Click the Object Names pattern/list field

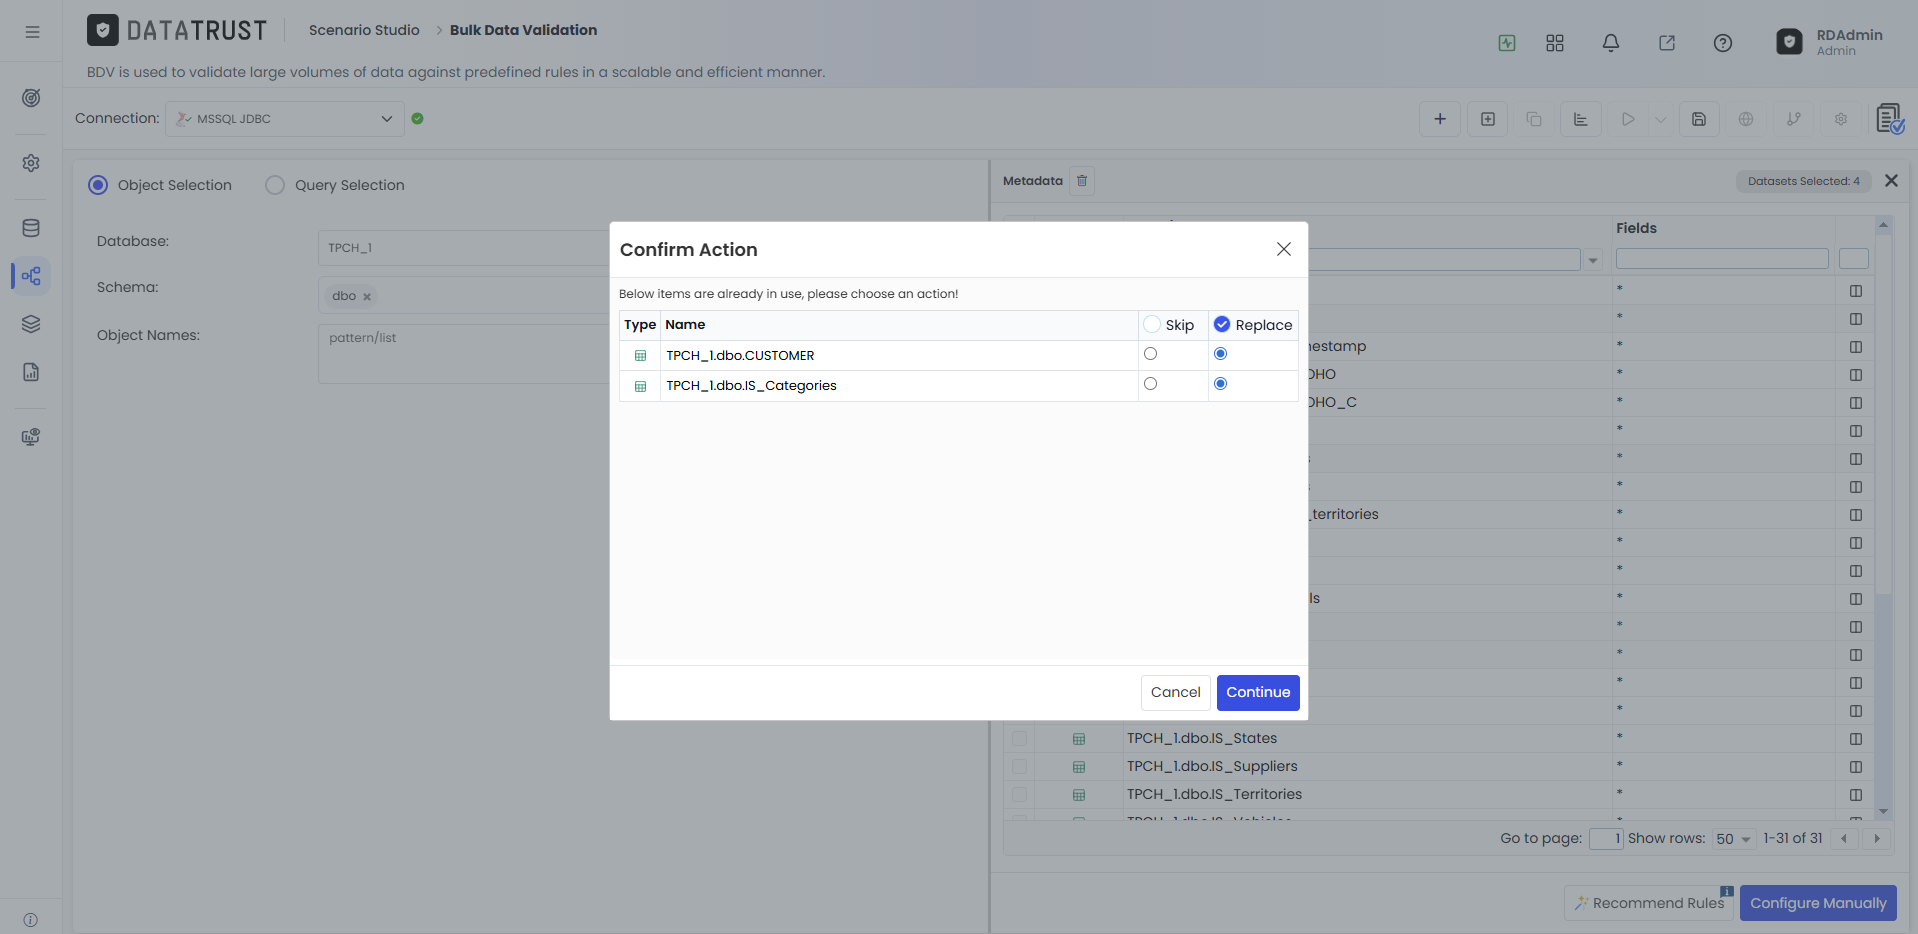[x=465, y=354]
